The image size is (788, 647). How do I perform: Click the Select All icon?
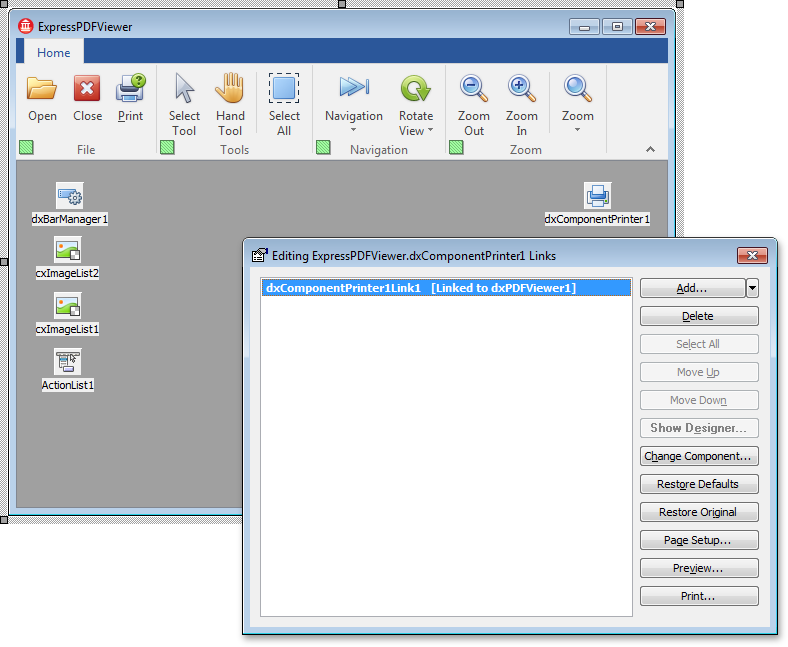[284, 89]
